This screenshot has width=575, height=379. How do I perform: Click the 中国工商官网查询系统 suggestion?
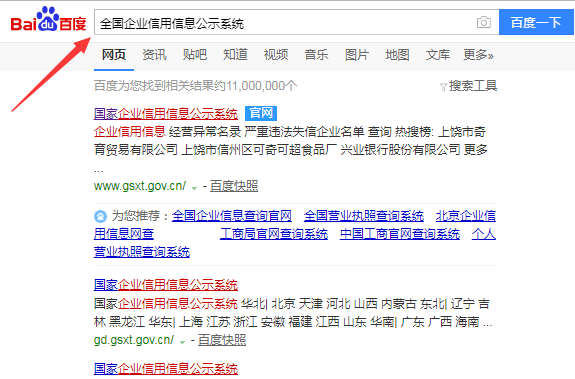click(400, 234)
